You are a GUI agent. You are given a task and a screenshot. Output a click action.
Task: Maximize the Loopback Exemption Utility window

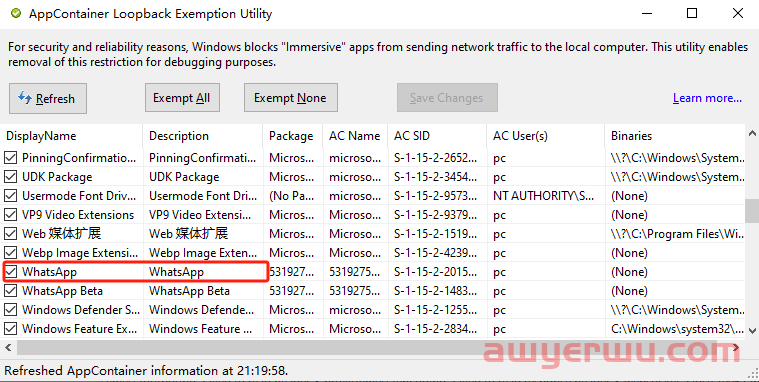pos(692,14)
